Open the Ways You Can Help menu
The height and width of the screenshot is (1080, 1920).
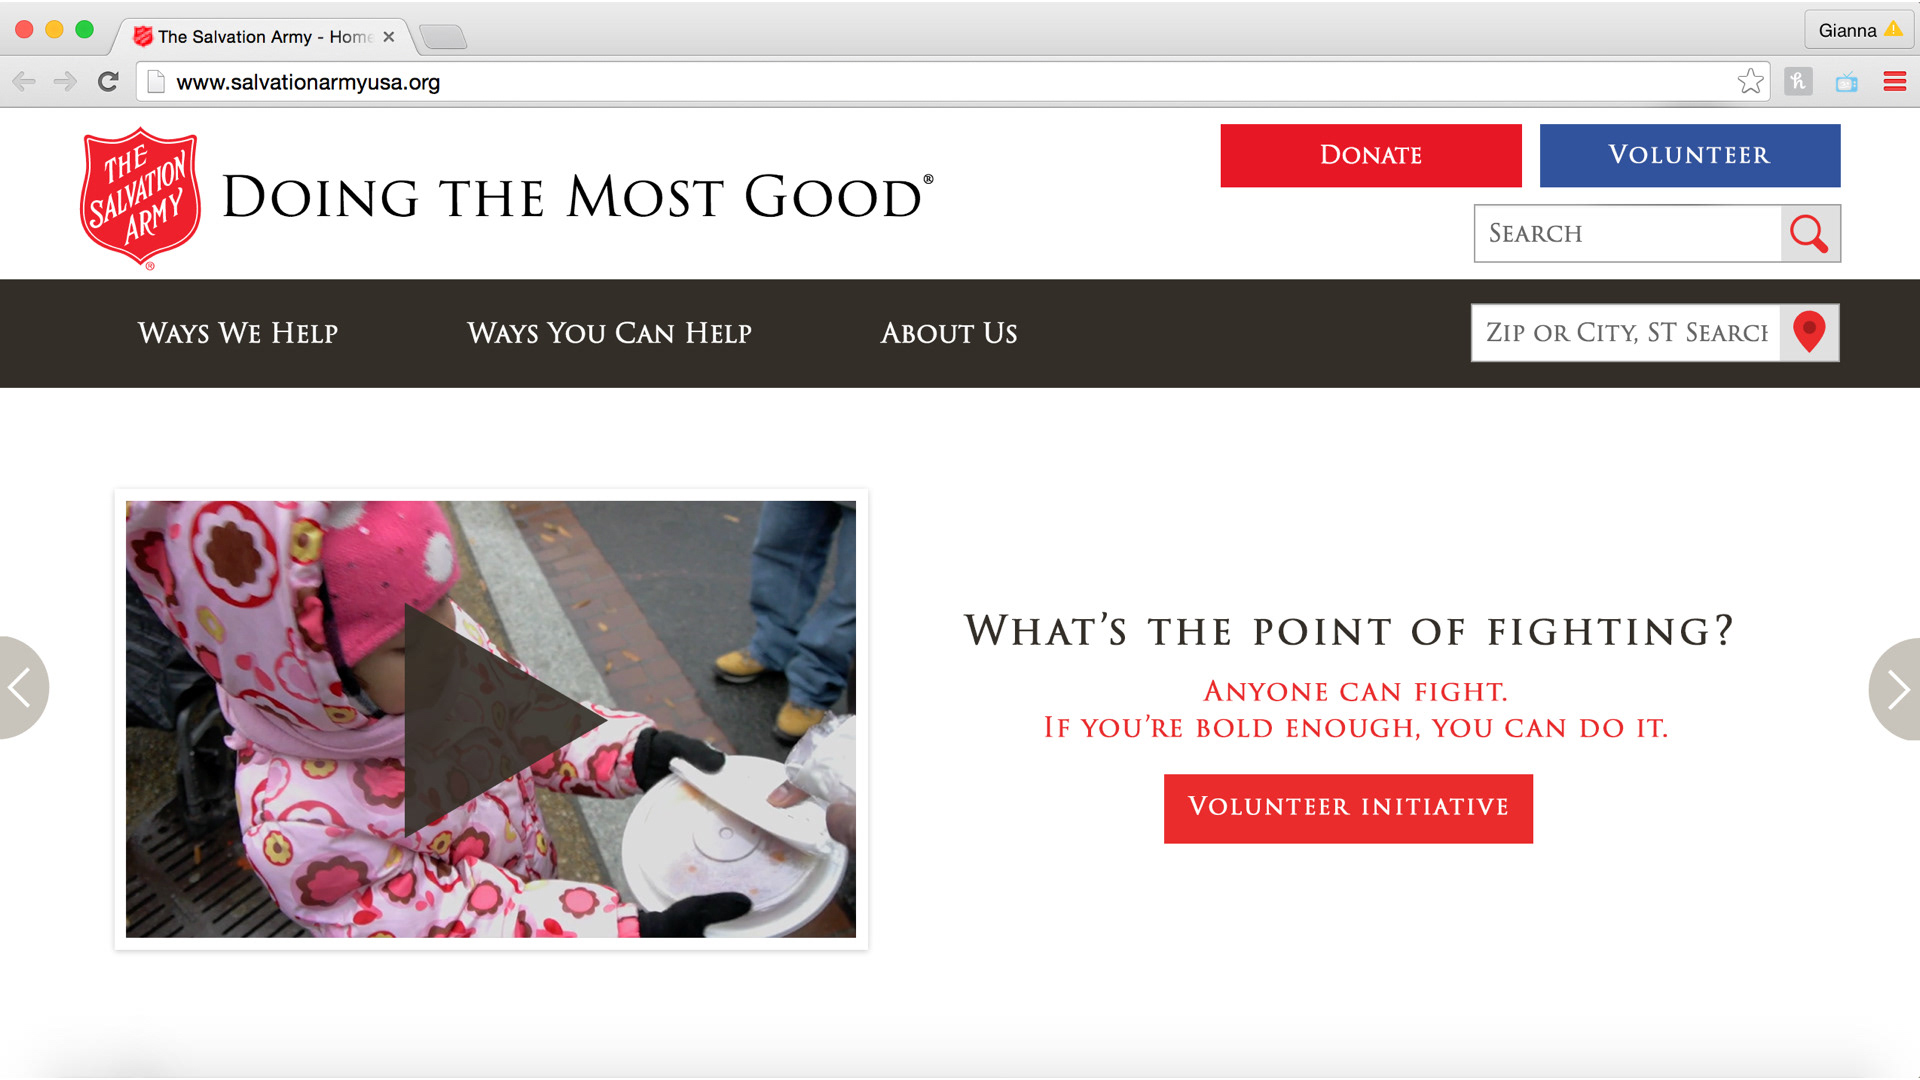pos(609,333)
